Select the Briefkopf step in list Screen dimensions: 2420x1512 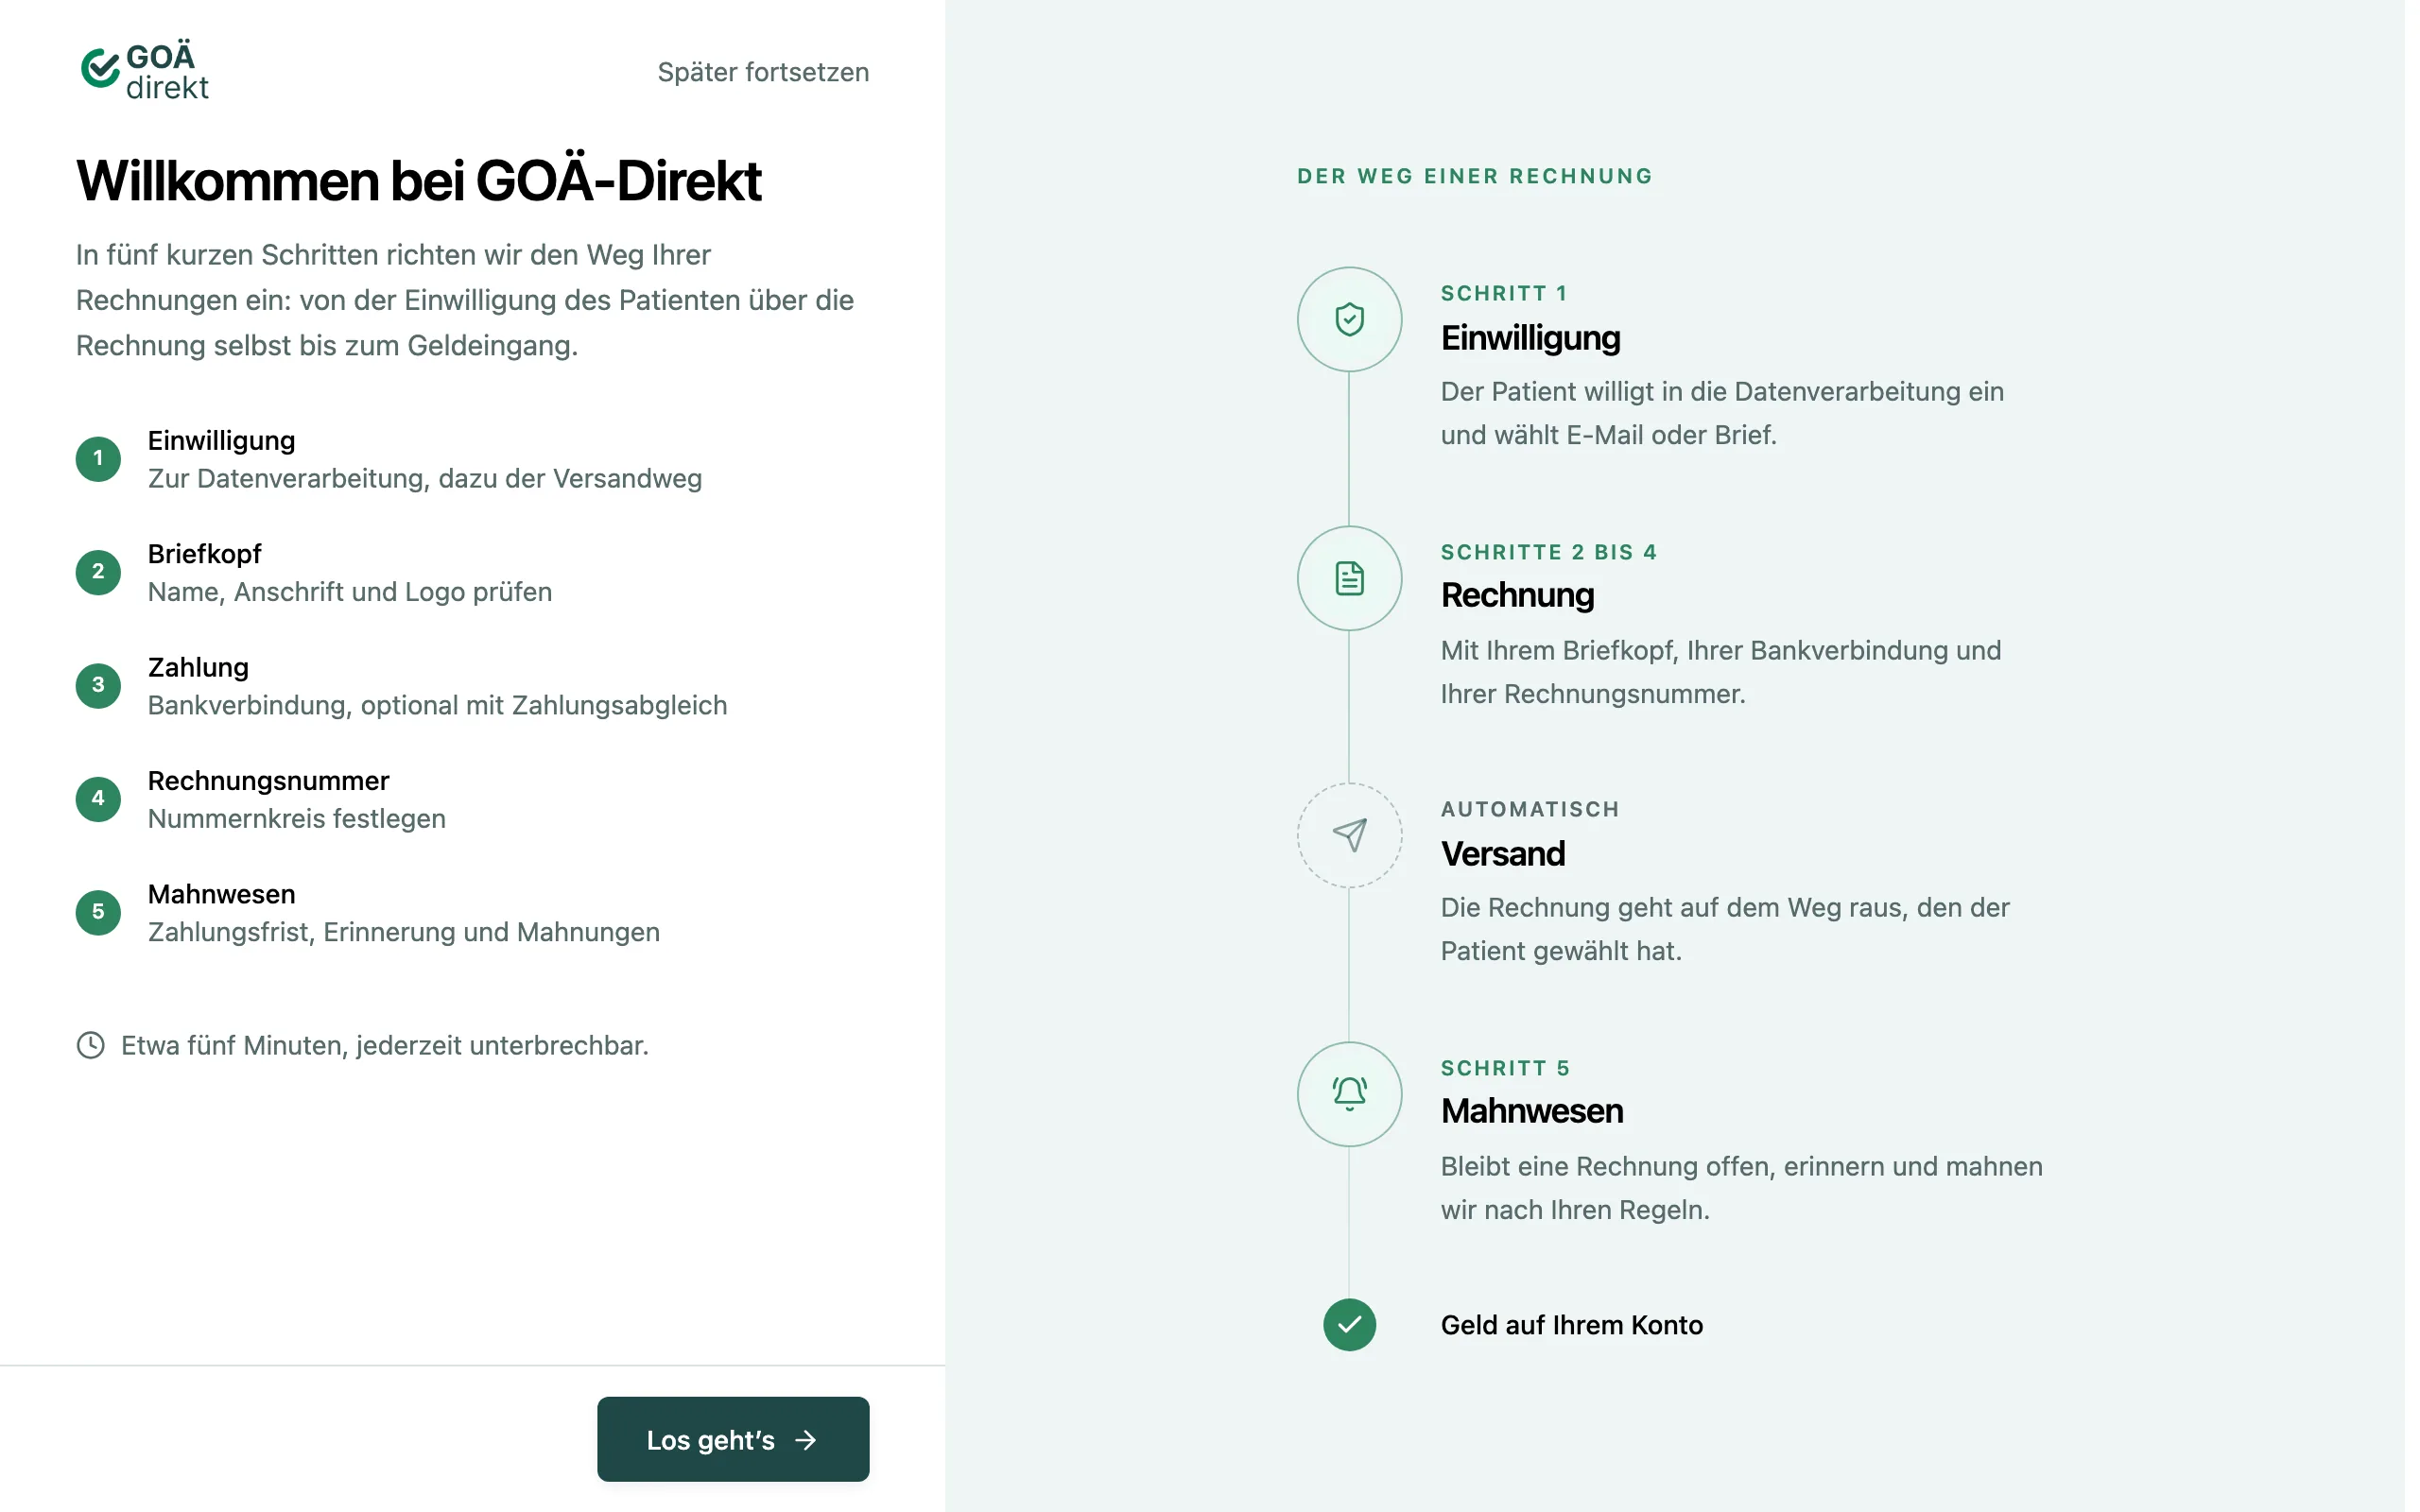click(350, 572)
